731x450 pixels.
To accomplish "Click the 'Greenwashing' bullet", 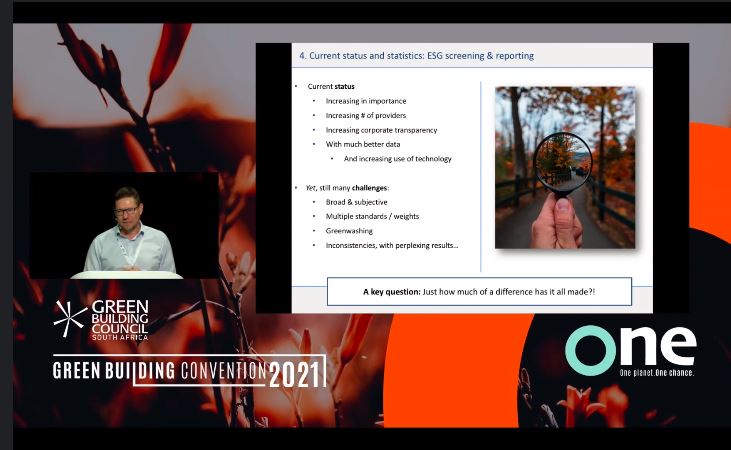I will click(349, 231).
